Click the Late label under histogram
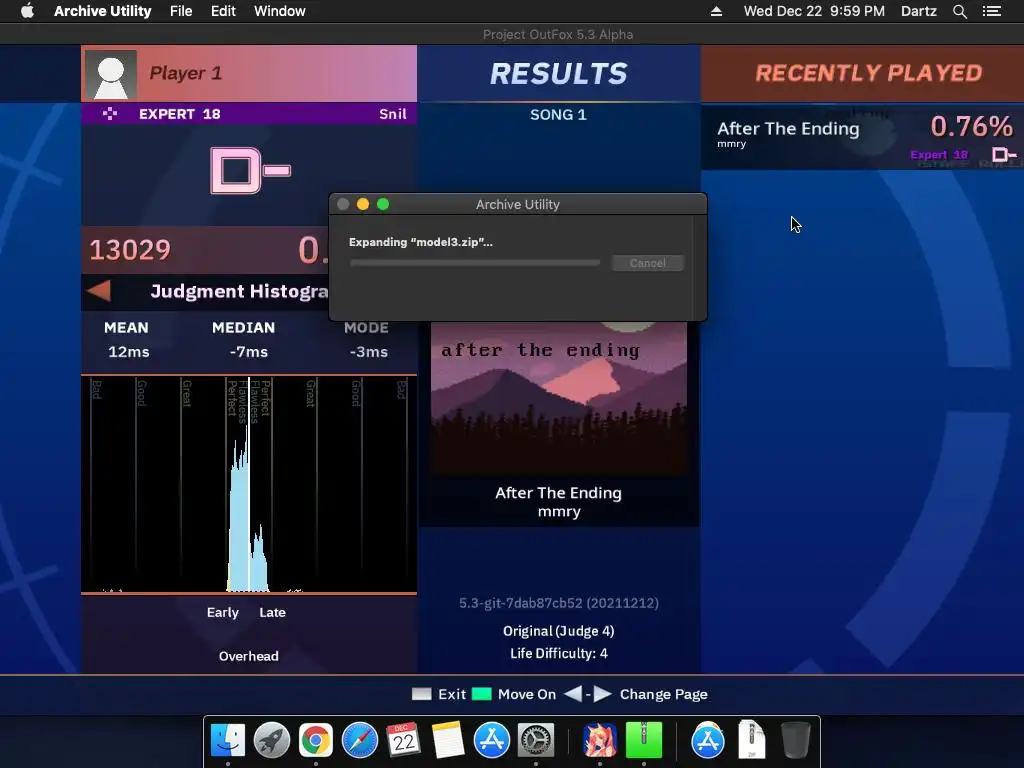This screenshot has width=1024, height=768. pos(272,613)
